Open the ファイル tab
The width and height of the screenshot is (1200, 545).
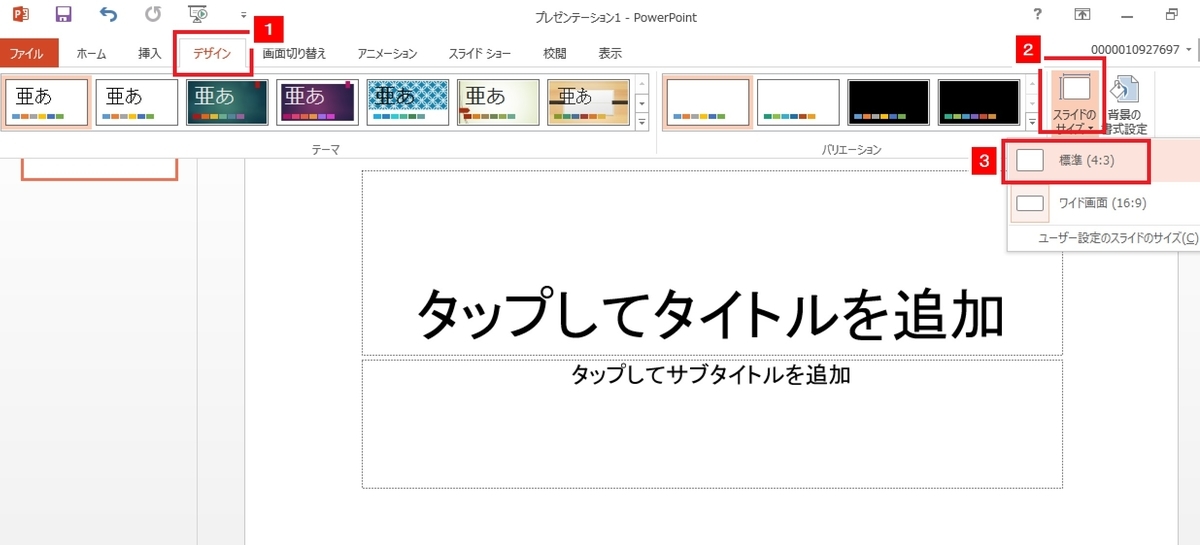pyautogui.click(x=29, y=54)
